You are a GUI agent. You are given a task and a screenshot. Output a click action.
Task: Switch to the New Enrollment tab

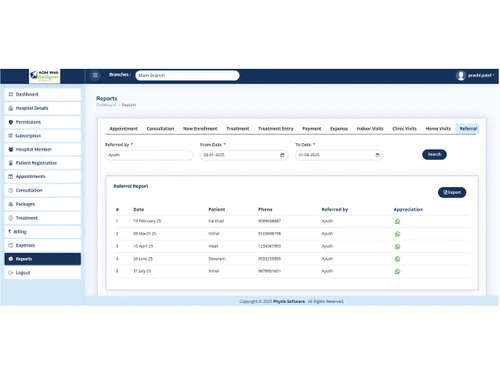(200, 129)
